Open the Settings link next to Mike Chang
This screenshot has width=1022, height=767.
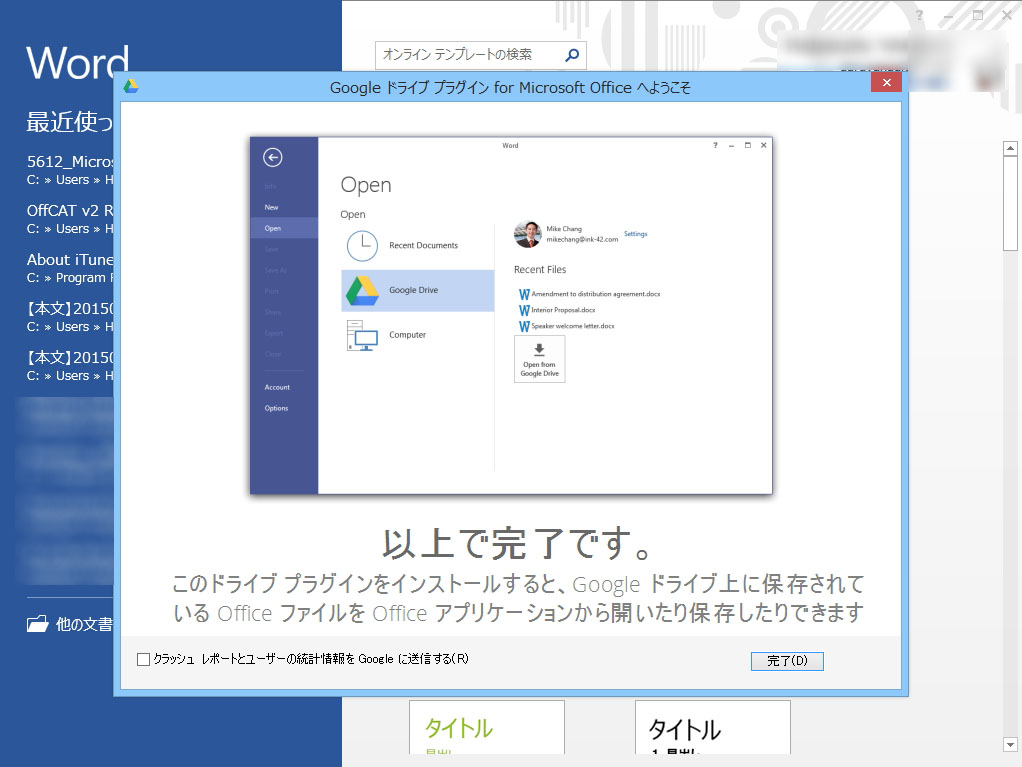point(635,234)
